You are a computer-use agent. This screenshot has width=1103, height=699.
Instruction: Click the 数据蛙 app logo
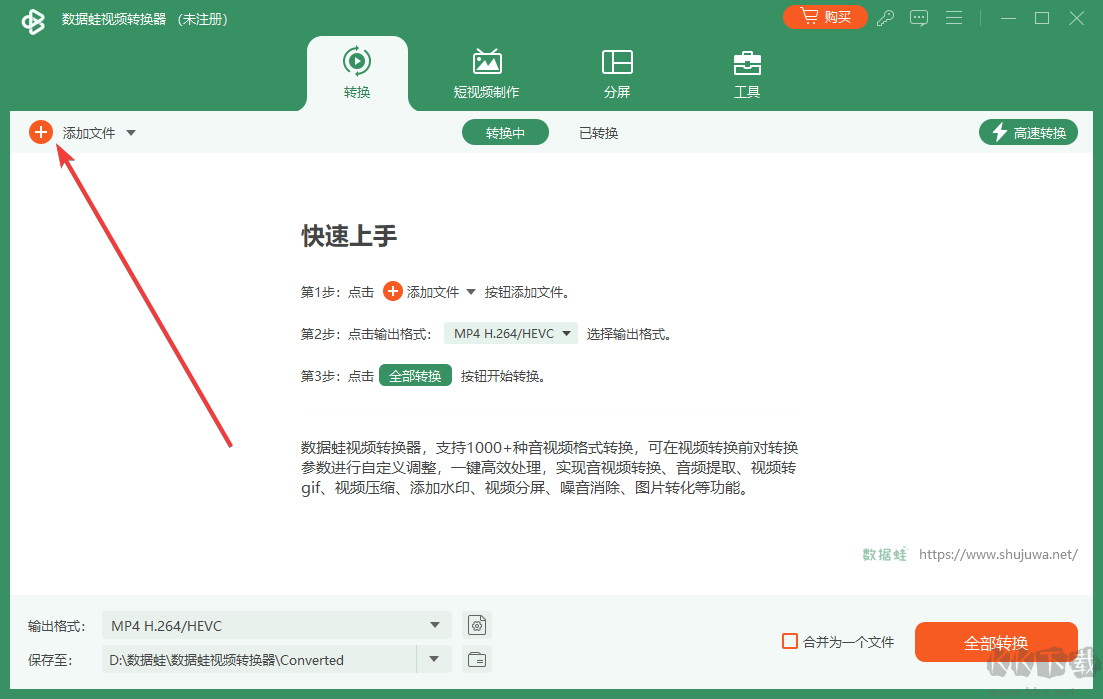tap(33, 18)
